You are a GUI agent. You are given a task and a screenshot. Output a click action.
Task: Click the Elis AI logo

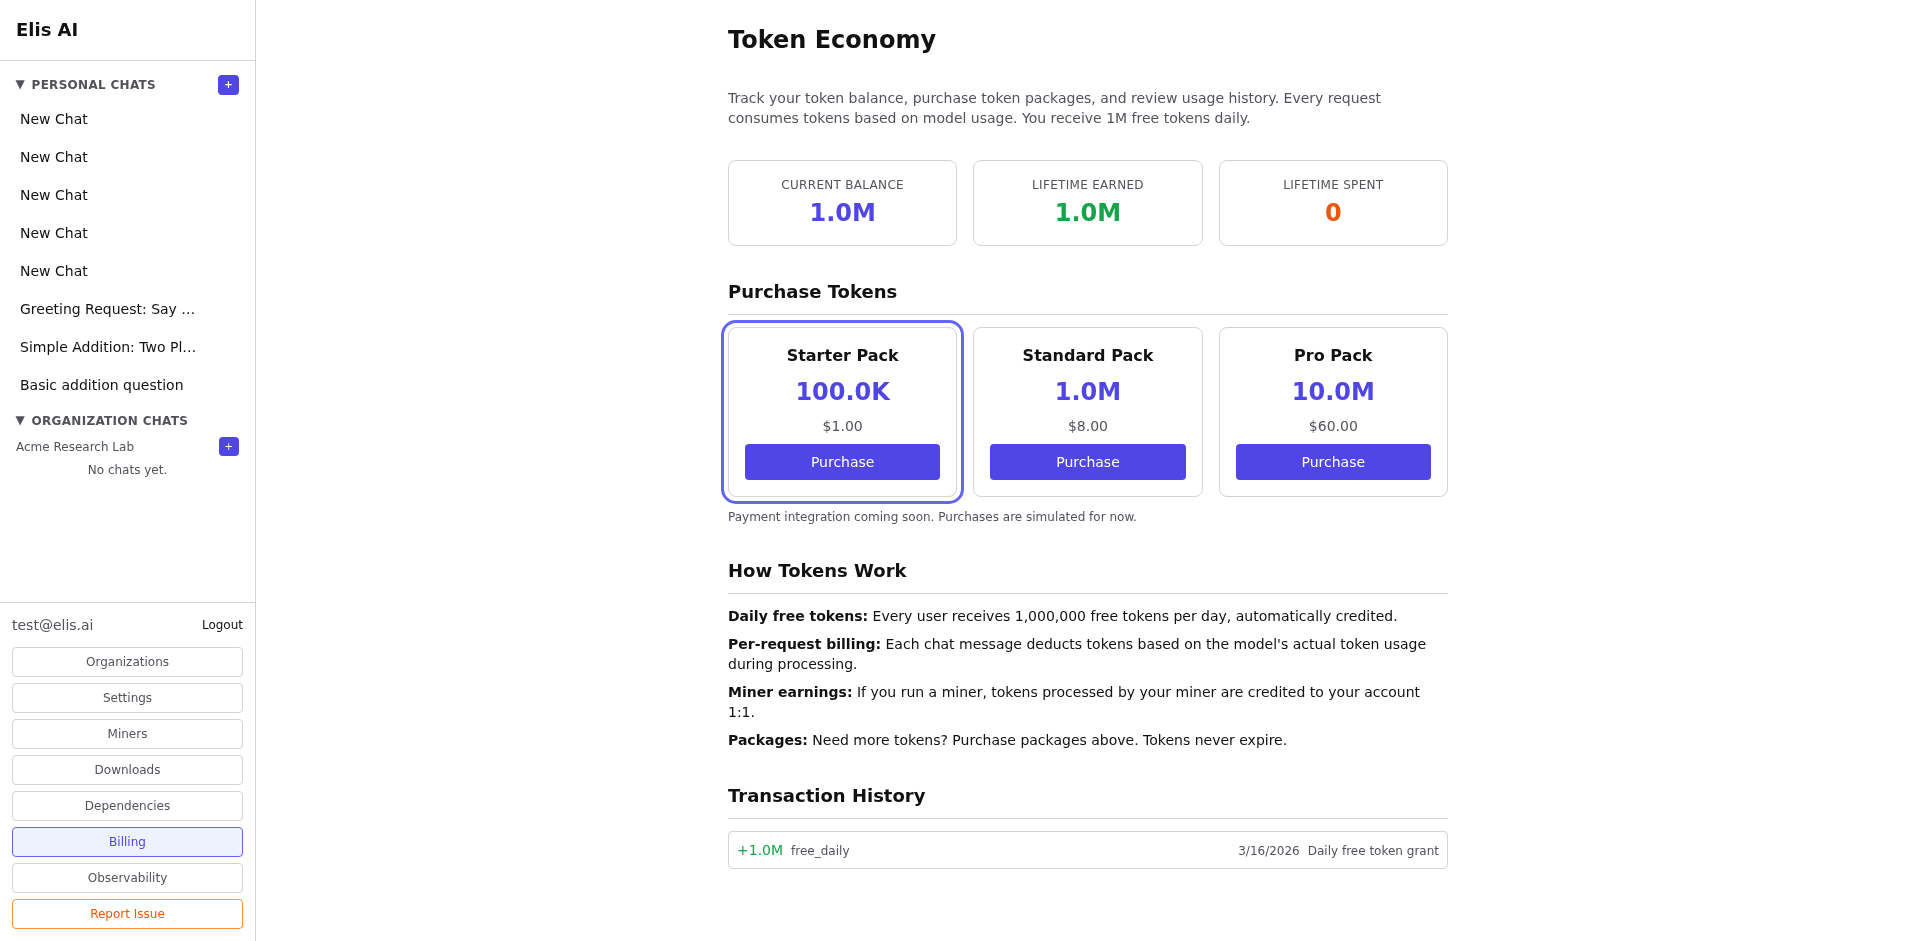click(x=46, y=29)
